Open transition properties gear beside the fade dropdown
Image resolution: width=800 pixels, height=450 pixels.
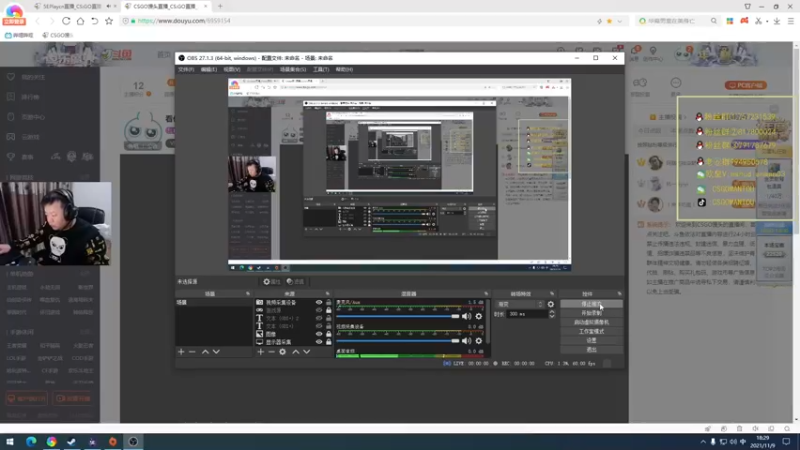[551, 304]
